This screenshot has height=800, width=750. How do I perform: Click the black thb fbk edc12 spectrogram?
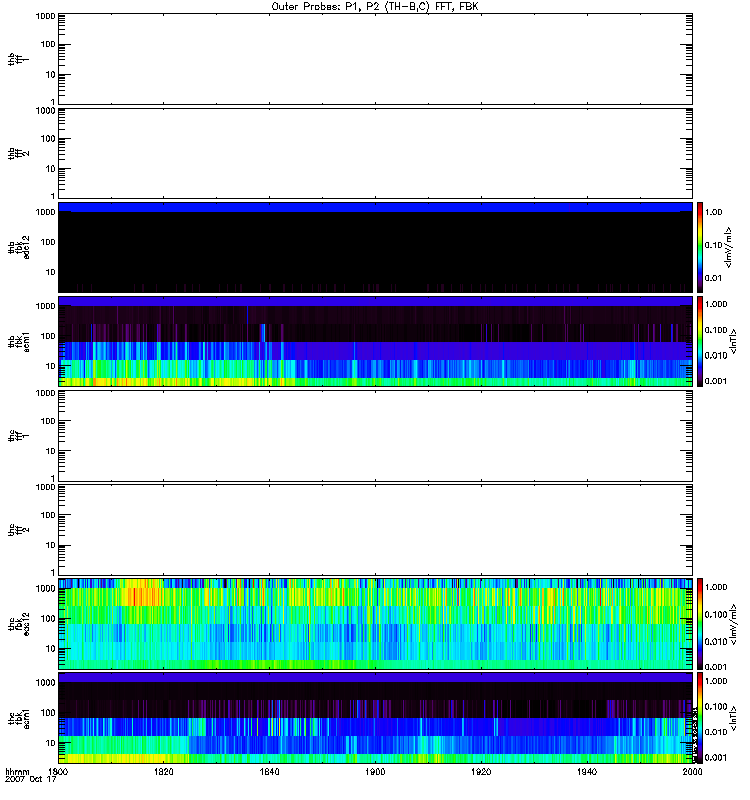click(x=375, y=247)
